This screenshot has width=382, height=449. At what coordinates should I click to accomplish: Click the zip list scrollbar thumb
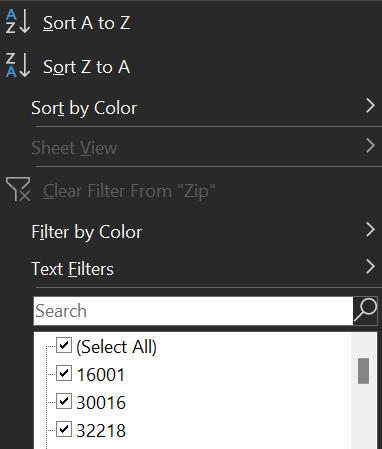(363, 371)
